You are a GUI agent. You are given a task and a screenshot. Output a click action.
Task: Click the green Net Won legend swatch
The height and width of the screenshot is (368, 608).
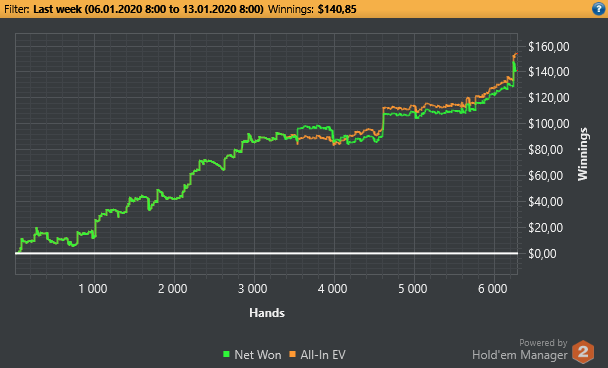point(226,354)
